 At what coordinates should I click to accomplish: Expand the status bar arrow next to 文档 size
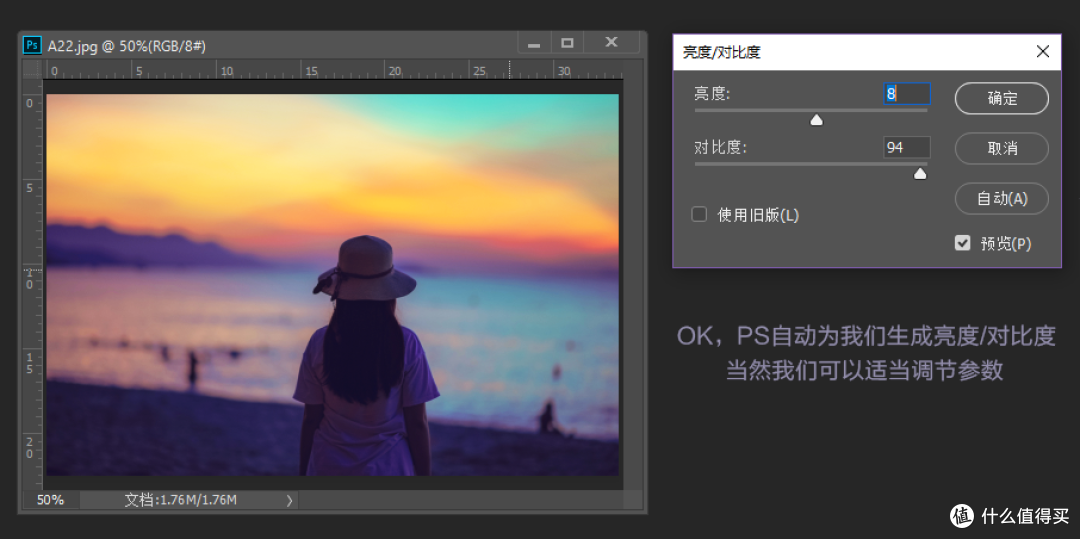pos(289,500)
